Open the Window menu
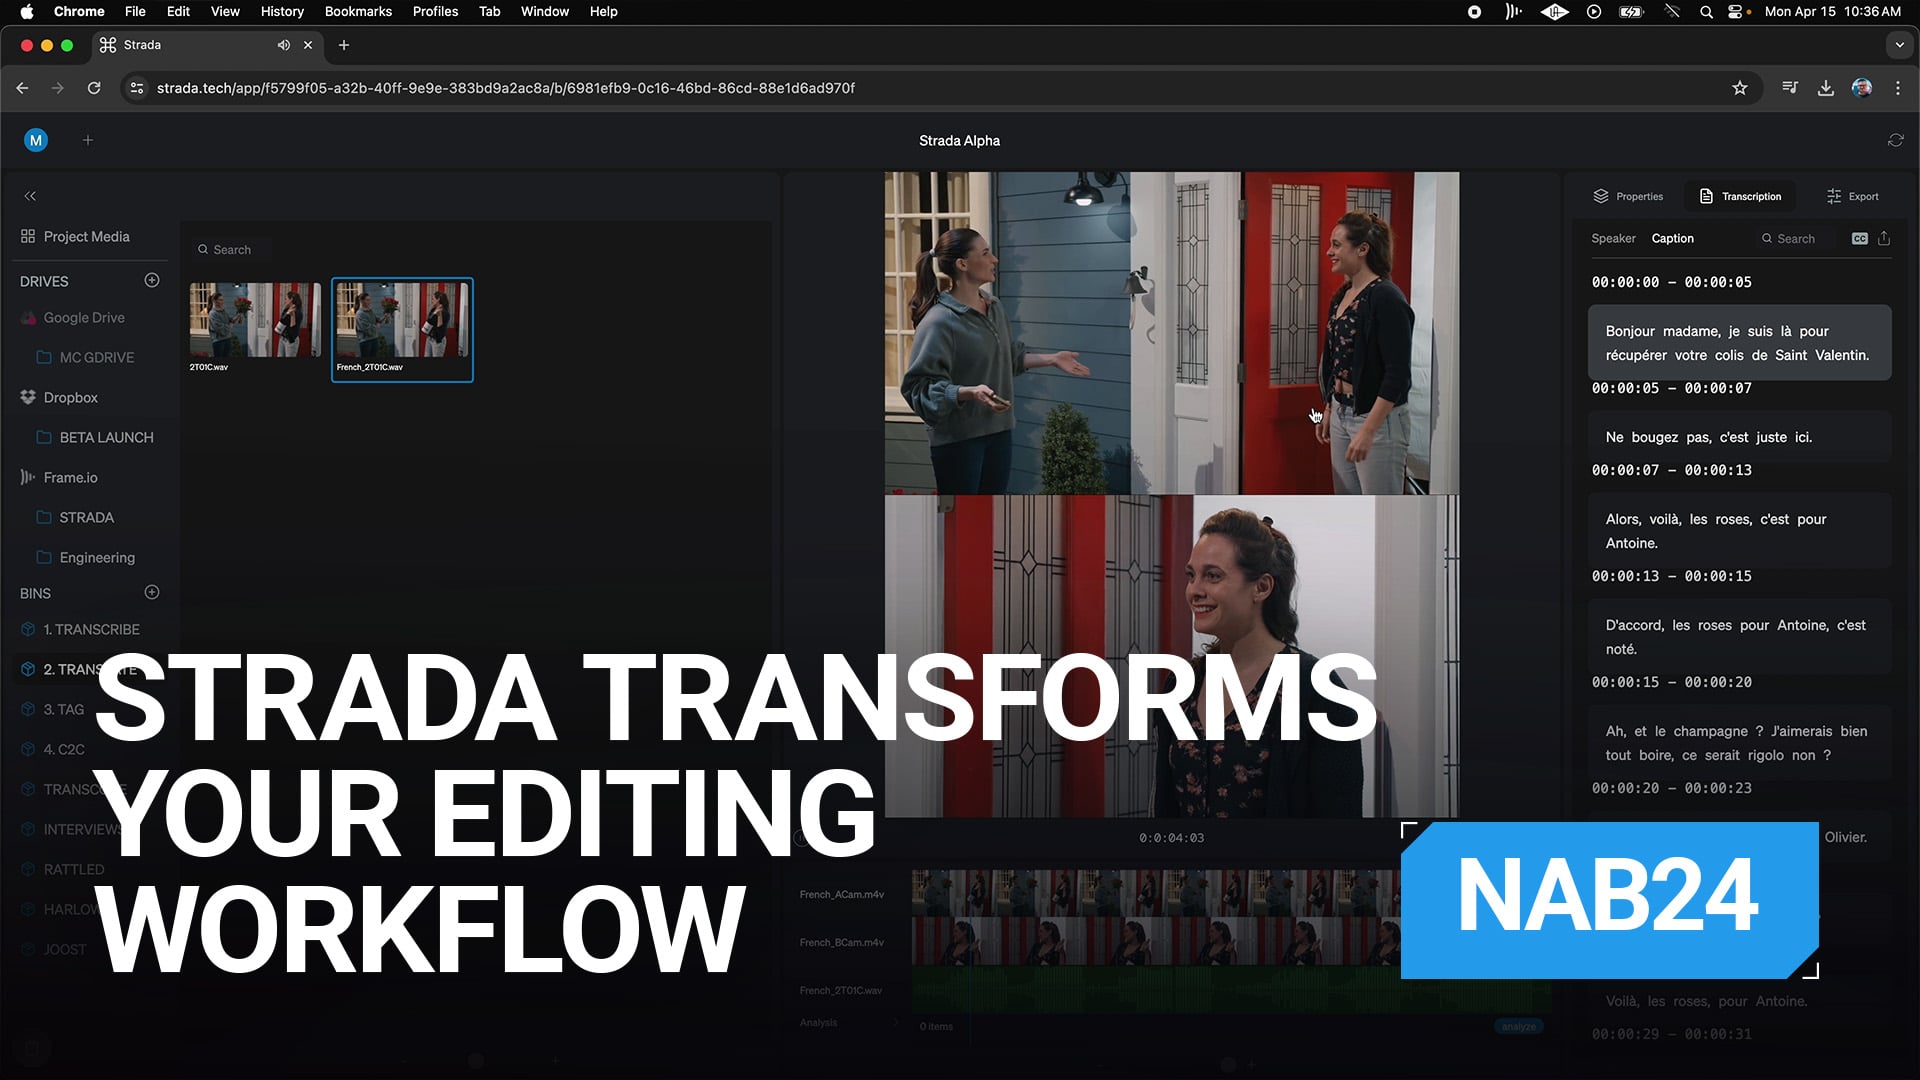Viewport: 1920px width, 1080px height. [544, 12]
